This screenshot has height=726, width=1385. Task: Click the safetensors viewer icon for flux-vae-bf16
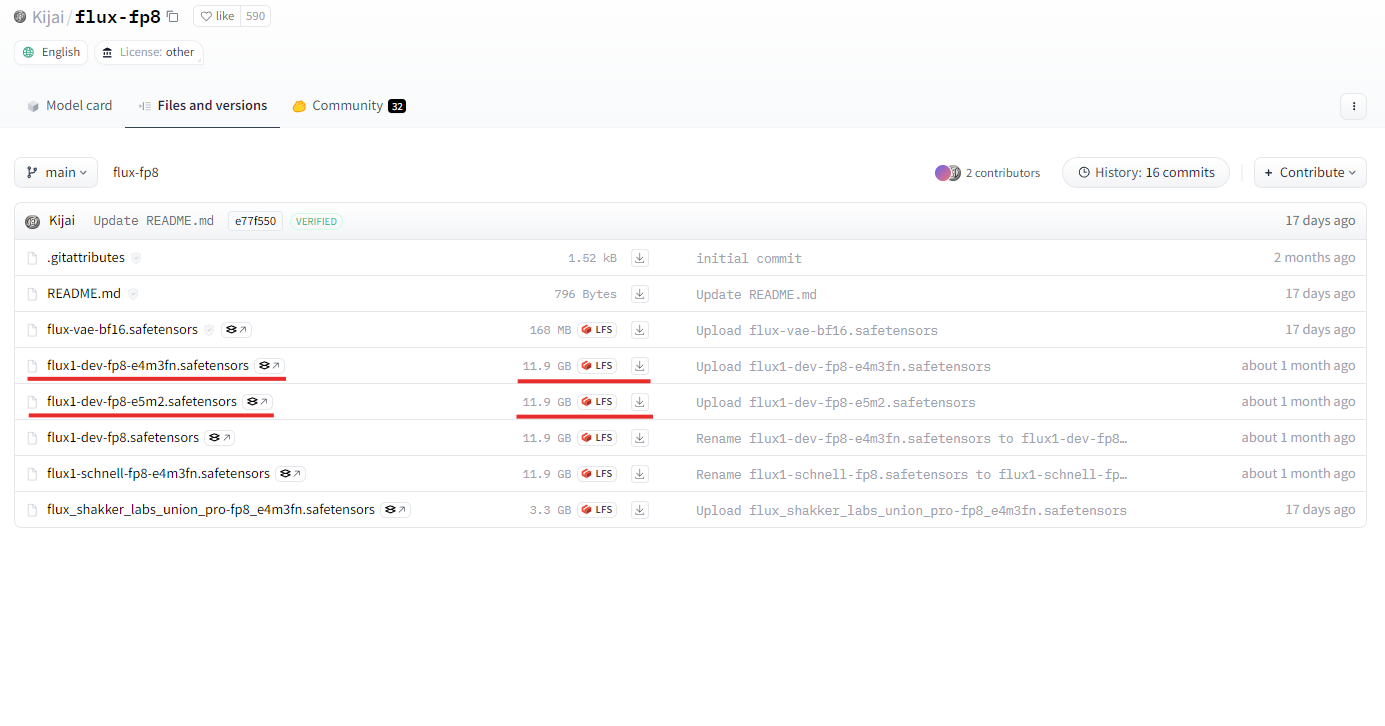236,330
